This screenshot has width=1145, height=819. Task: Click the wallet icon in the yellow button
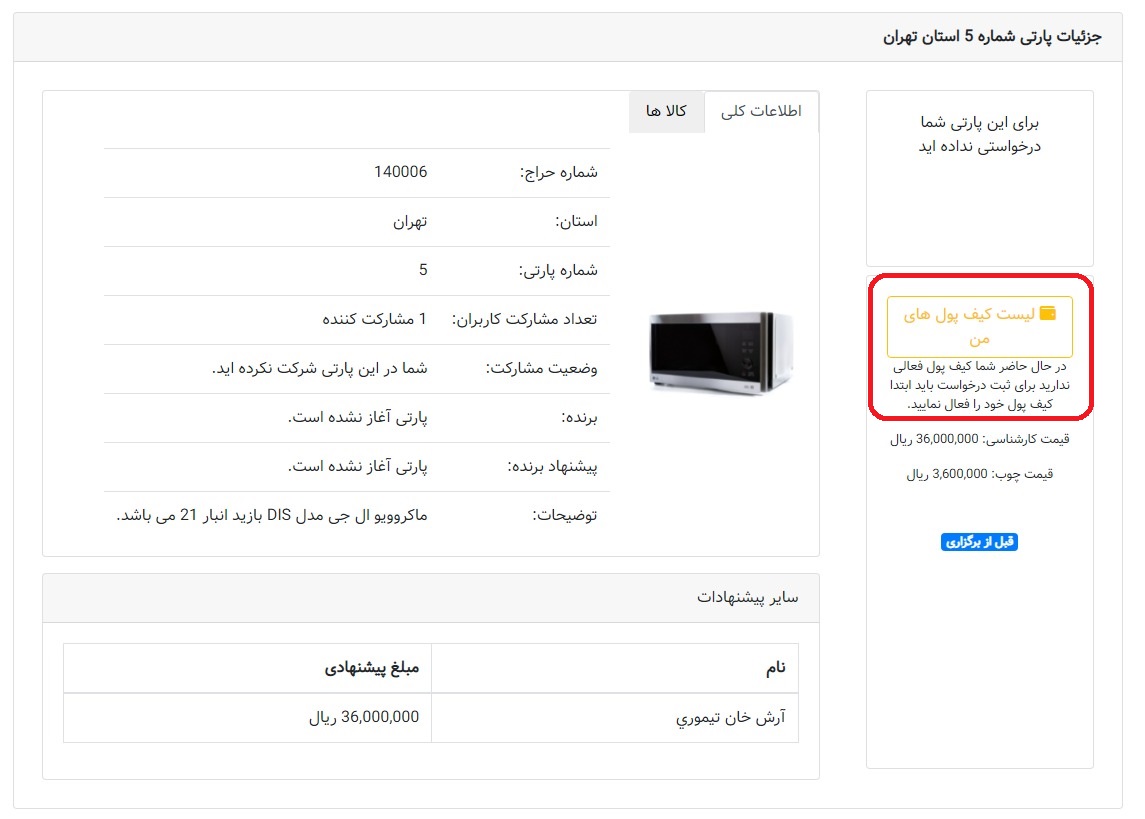coord(1048,314)
